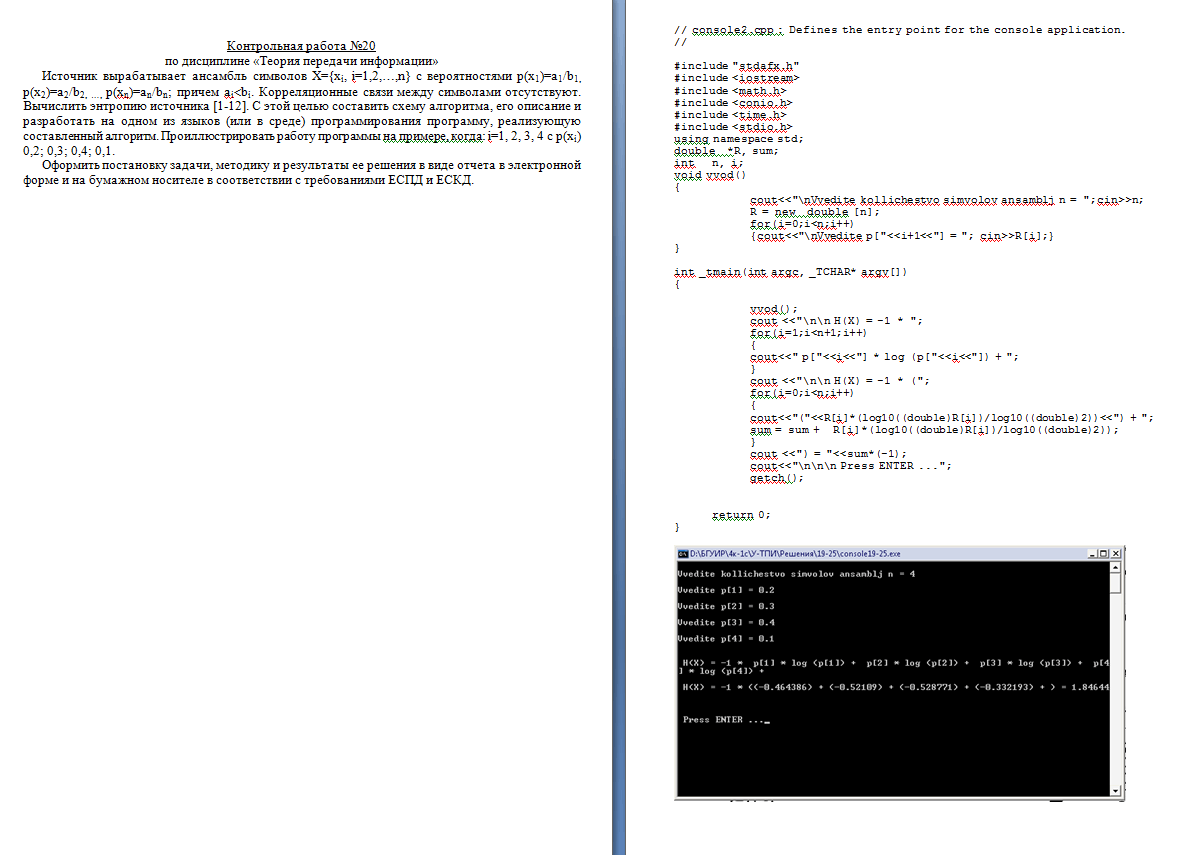
Task: Click console line 'Vvedite p[4] = 0.1'
Action: coord(726,639)
